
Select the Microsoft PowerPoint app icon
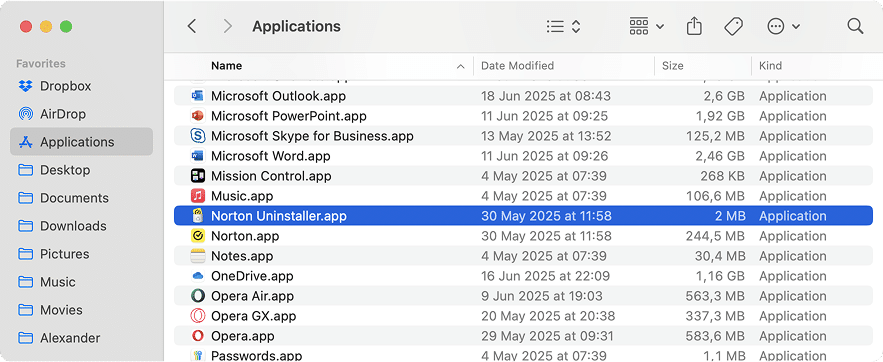point(198,116)
